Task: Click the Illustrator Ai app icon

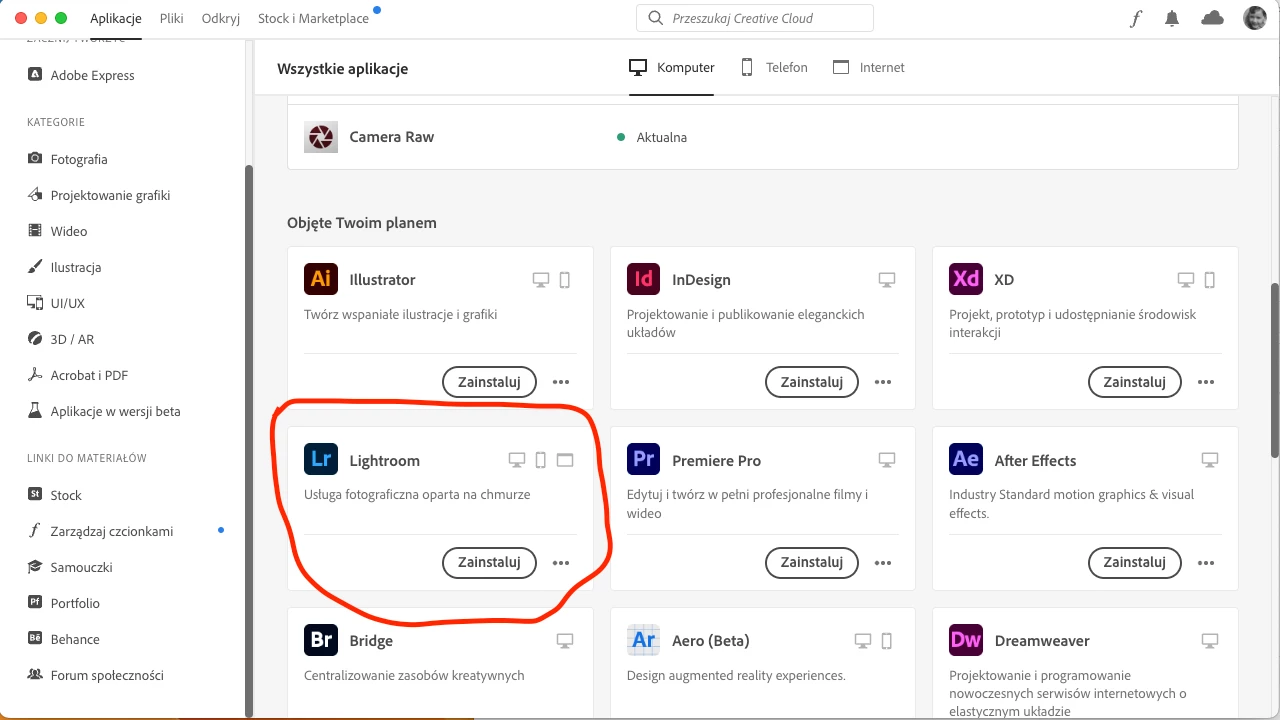Action: 321,279
